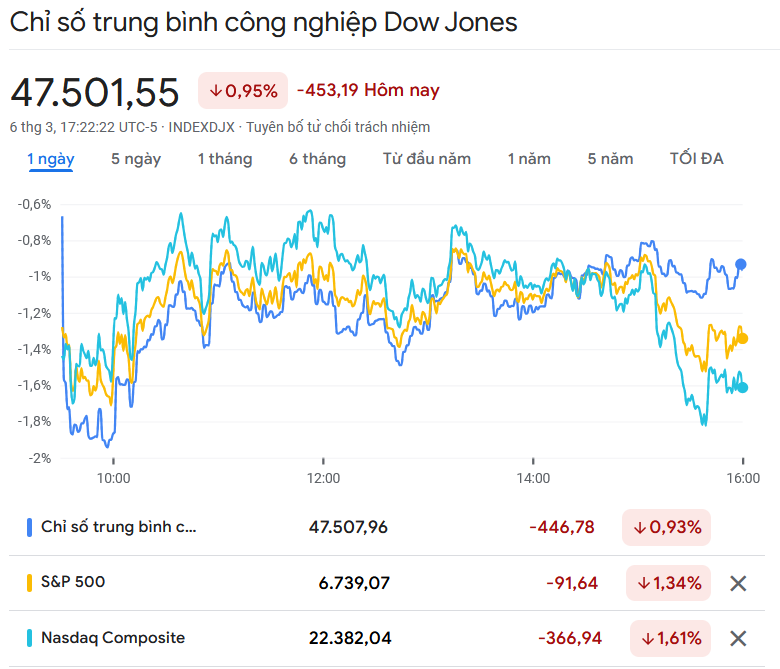Remove S&P 500 comparison with X icon
The image size is (780, 669).
tap(738, 583)
